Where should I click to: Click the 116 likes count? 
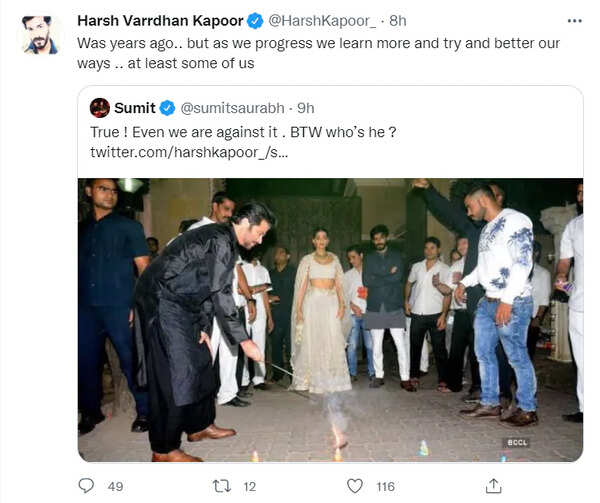(385, 486)
